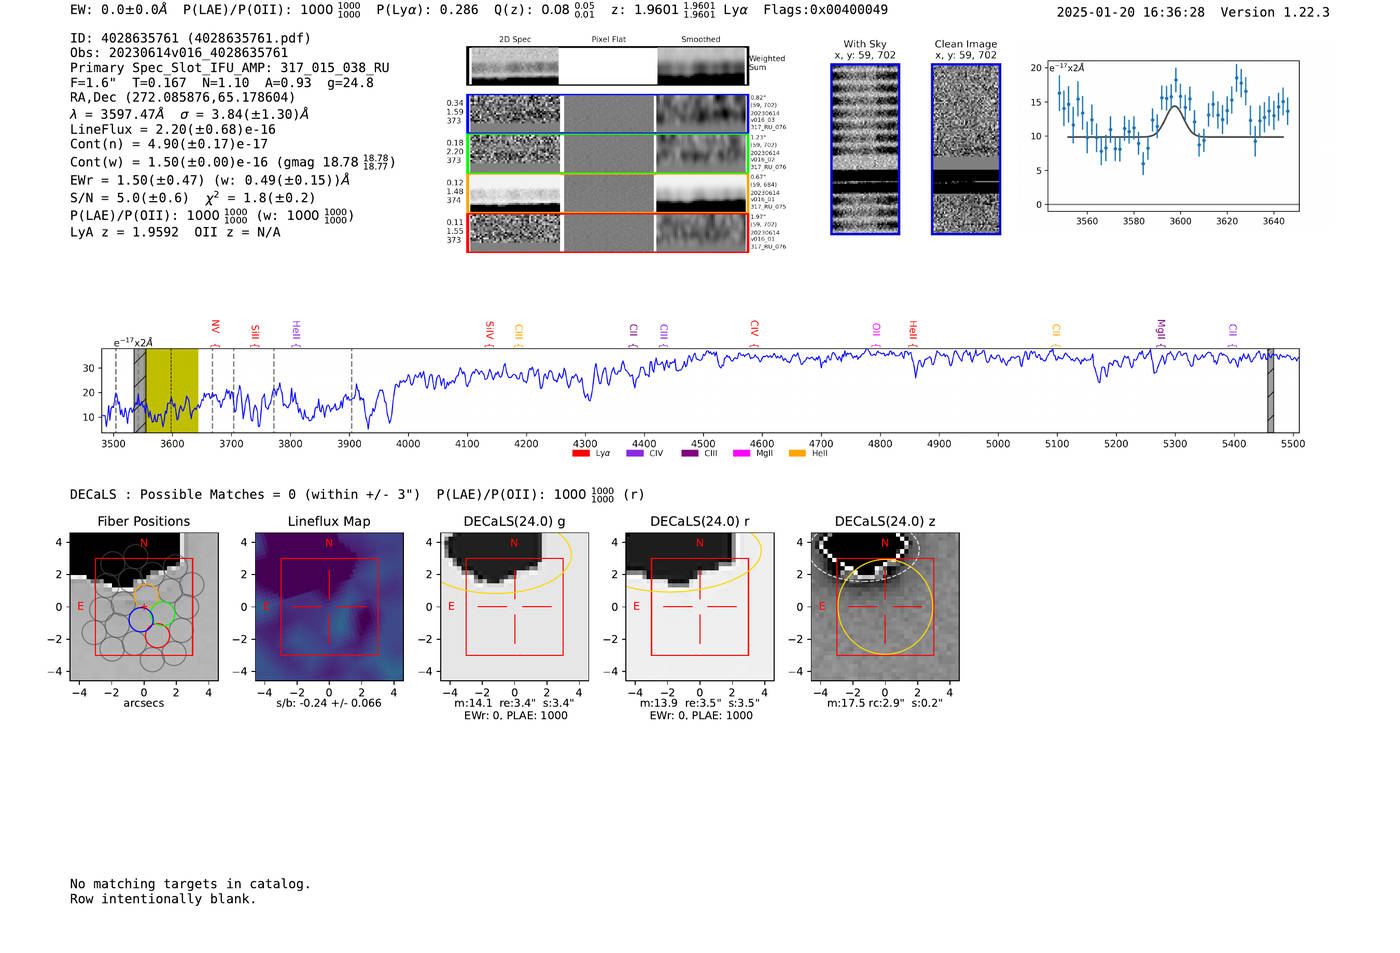Click the 2D Spec column header

tap(515, 40)
